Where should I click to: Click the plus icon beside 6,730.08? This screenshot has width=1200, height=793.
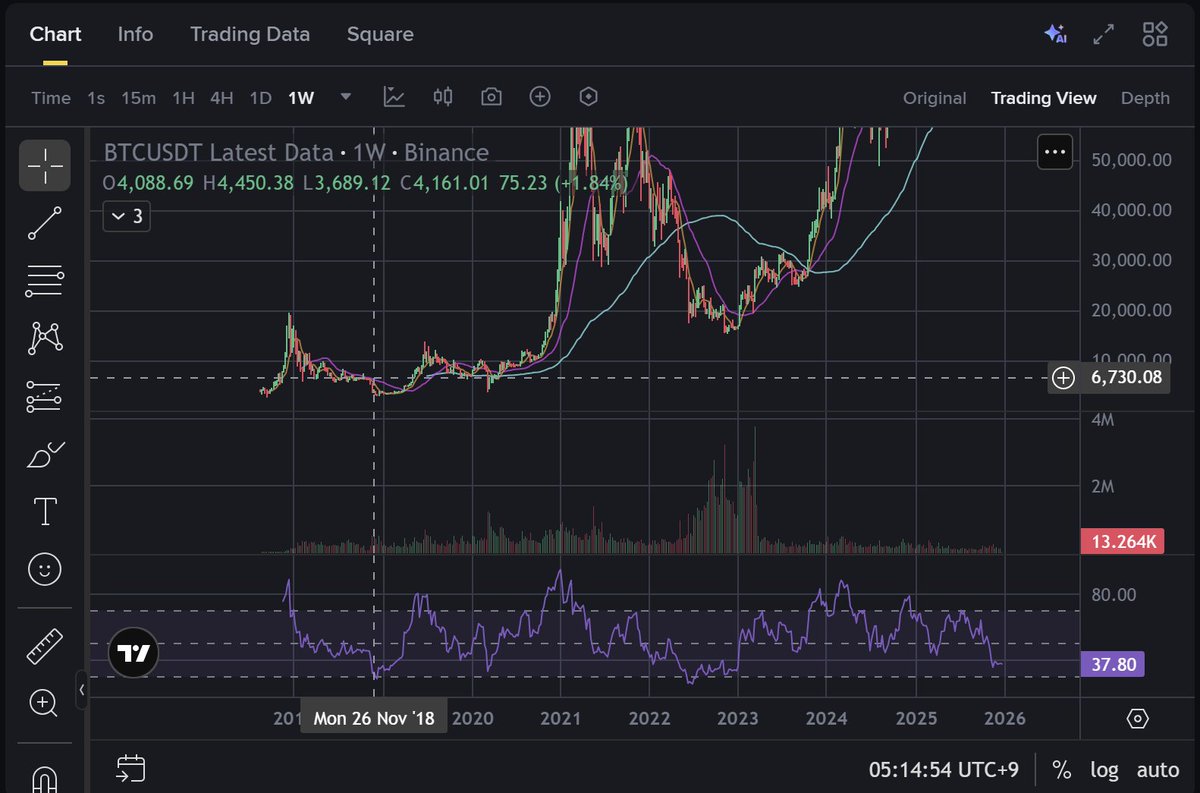pyautogui.click(x=1064, y=378)
